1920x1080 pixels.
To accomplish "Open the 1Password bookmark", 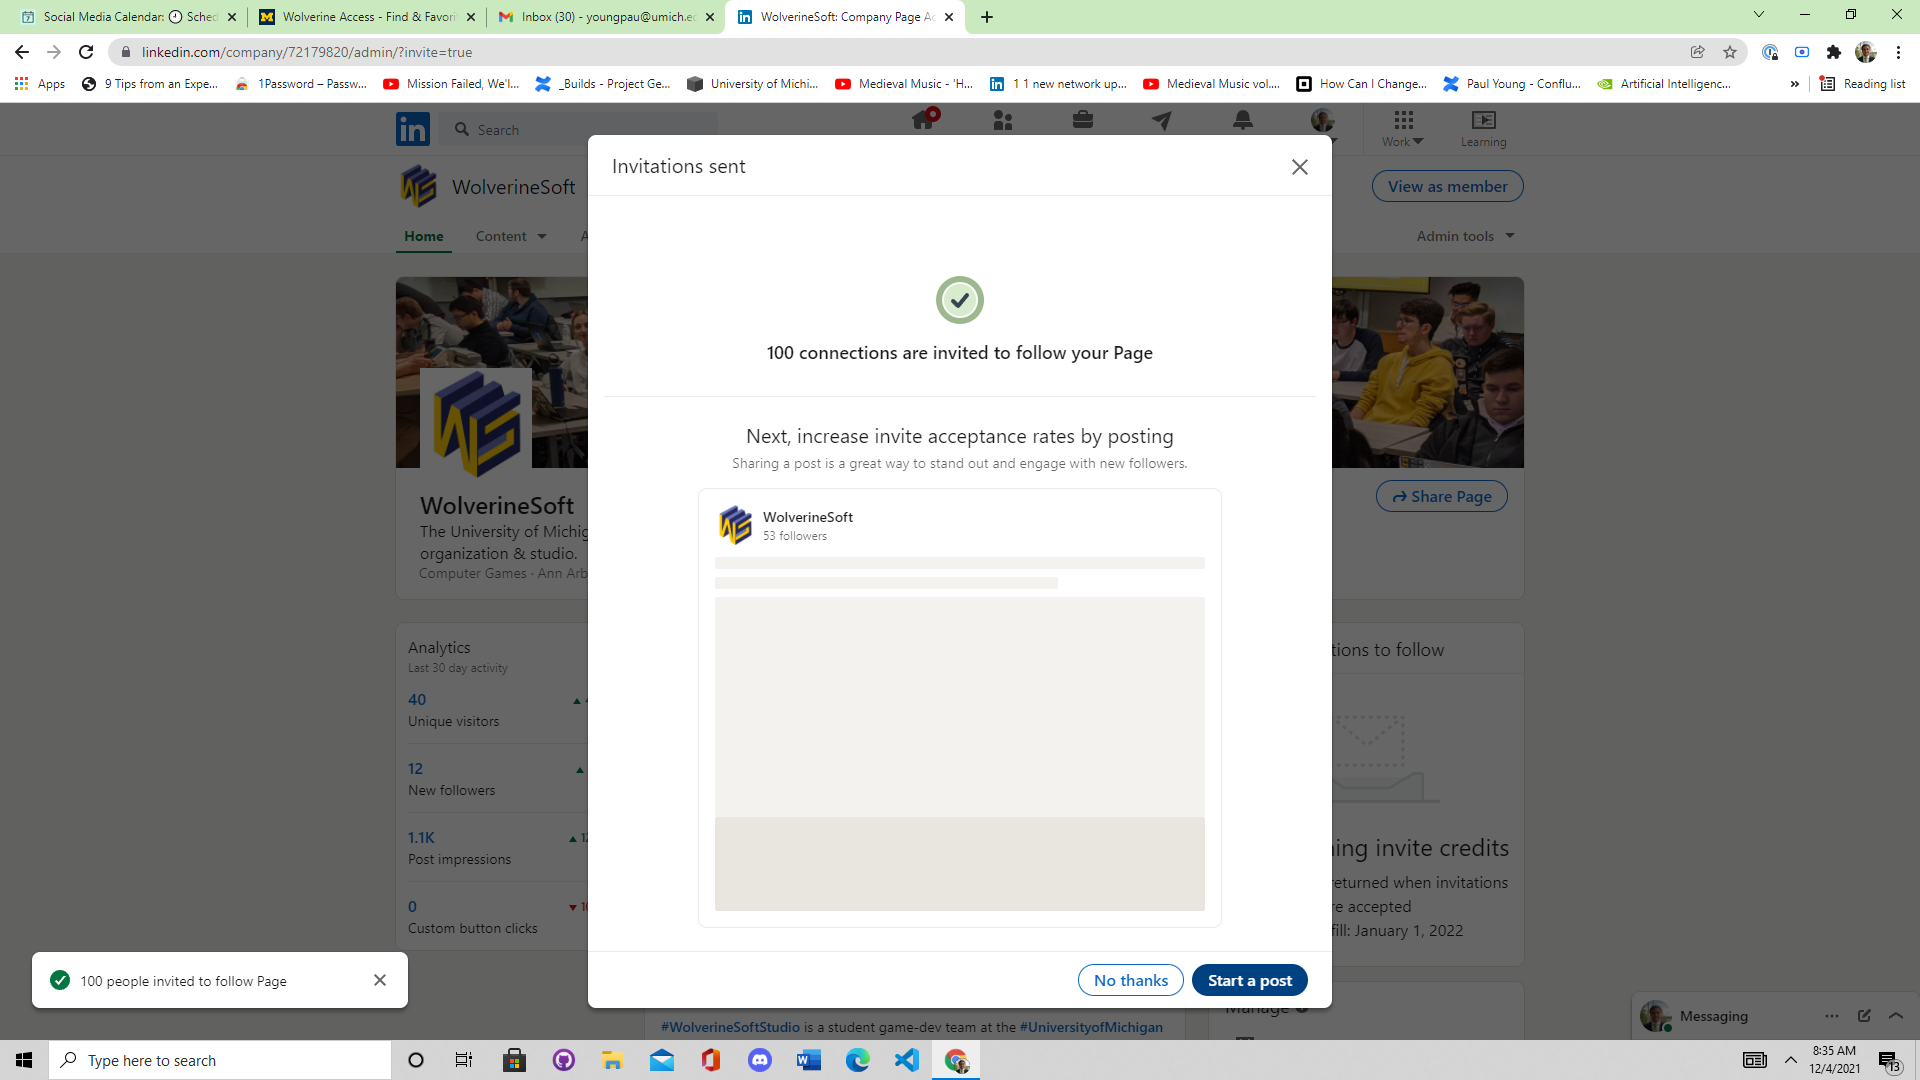I will tap(300, 84).
